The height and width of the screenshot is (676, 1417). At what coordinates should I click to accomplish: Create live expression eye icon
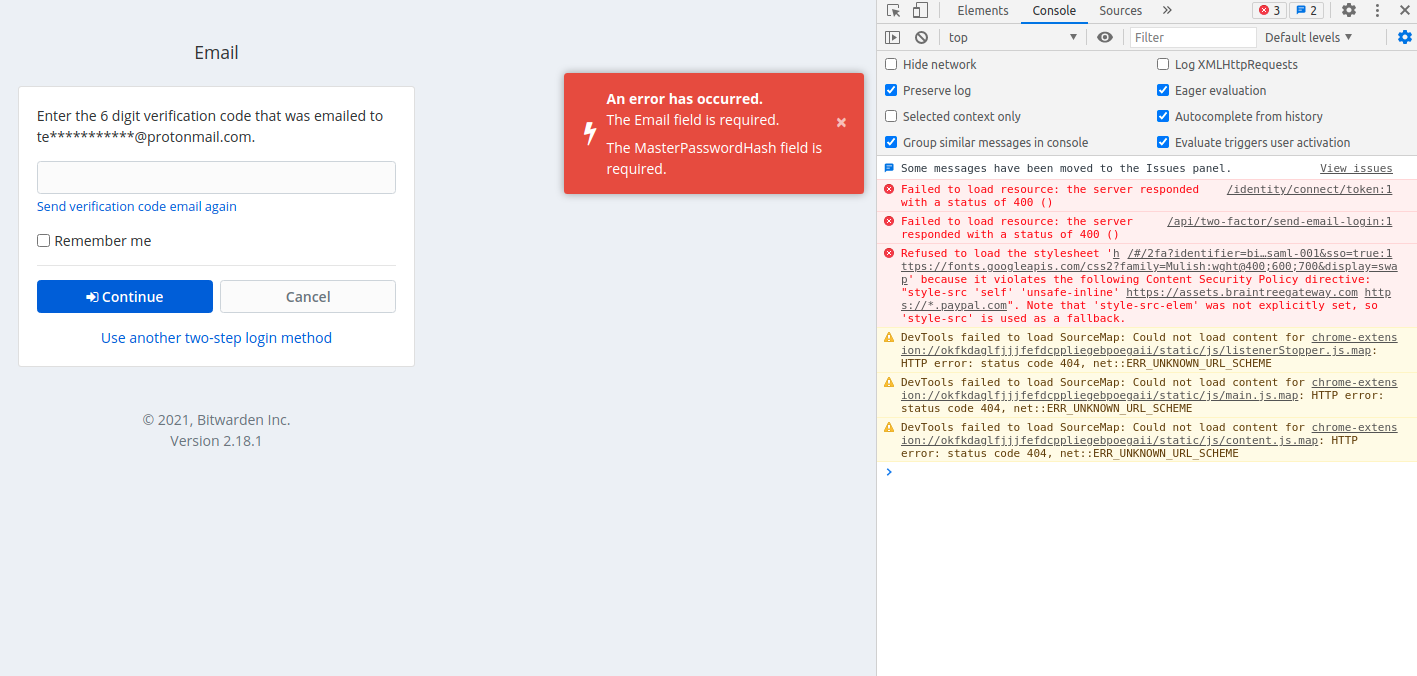1104,37
